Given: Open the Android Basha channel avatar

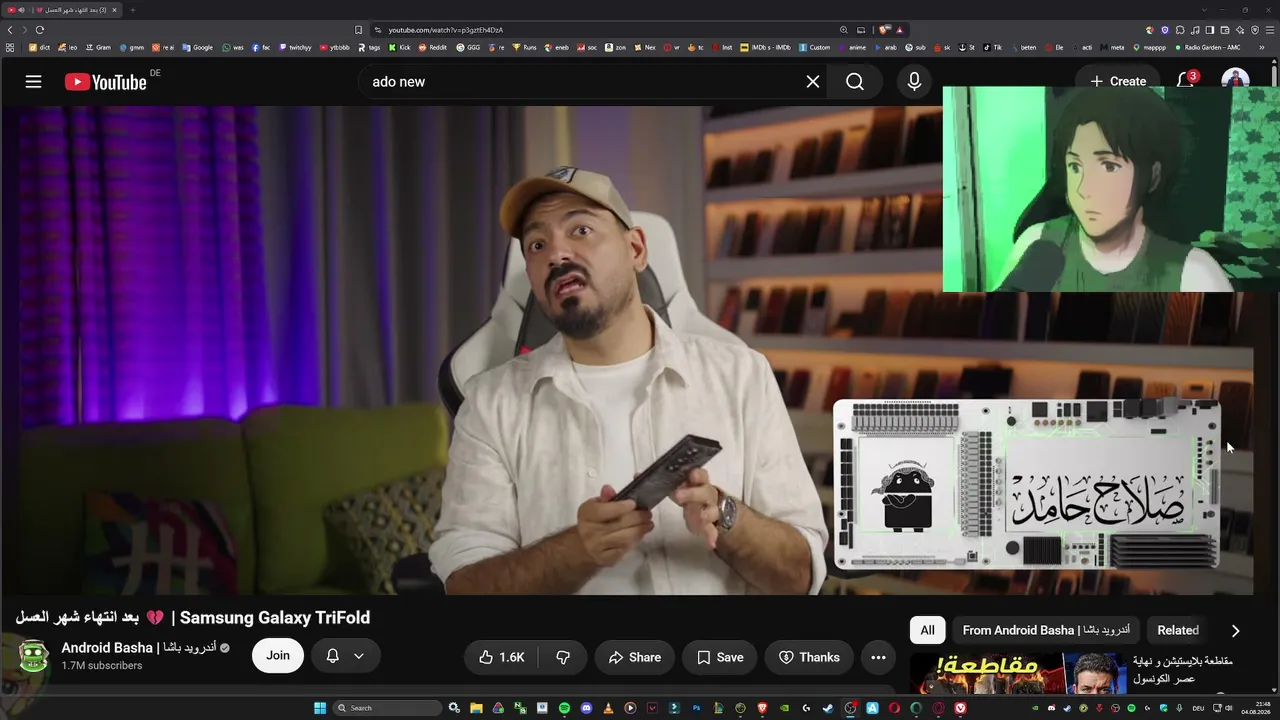Looking at the screenshot, I should [34, 656].
